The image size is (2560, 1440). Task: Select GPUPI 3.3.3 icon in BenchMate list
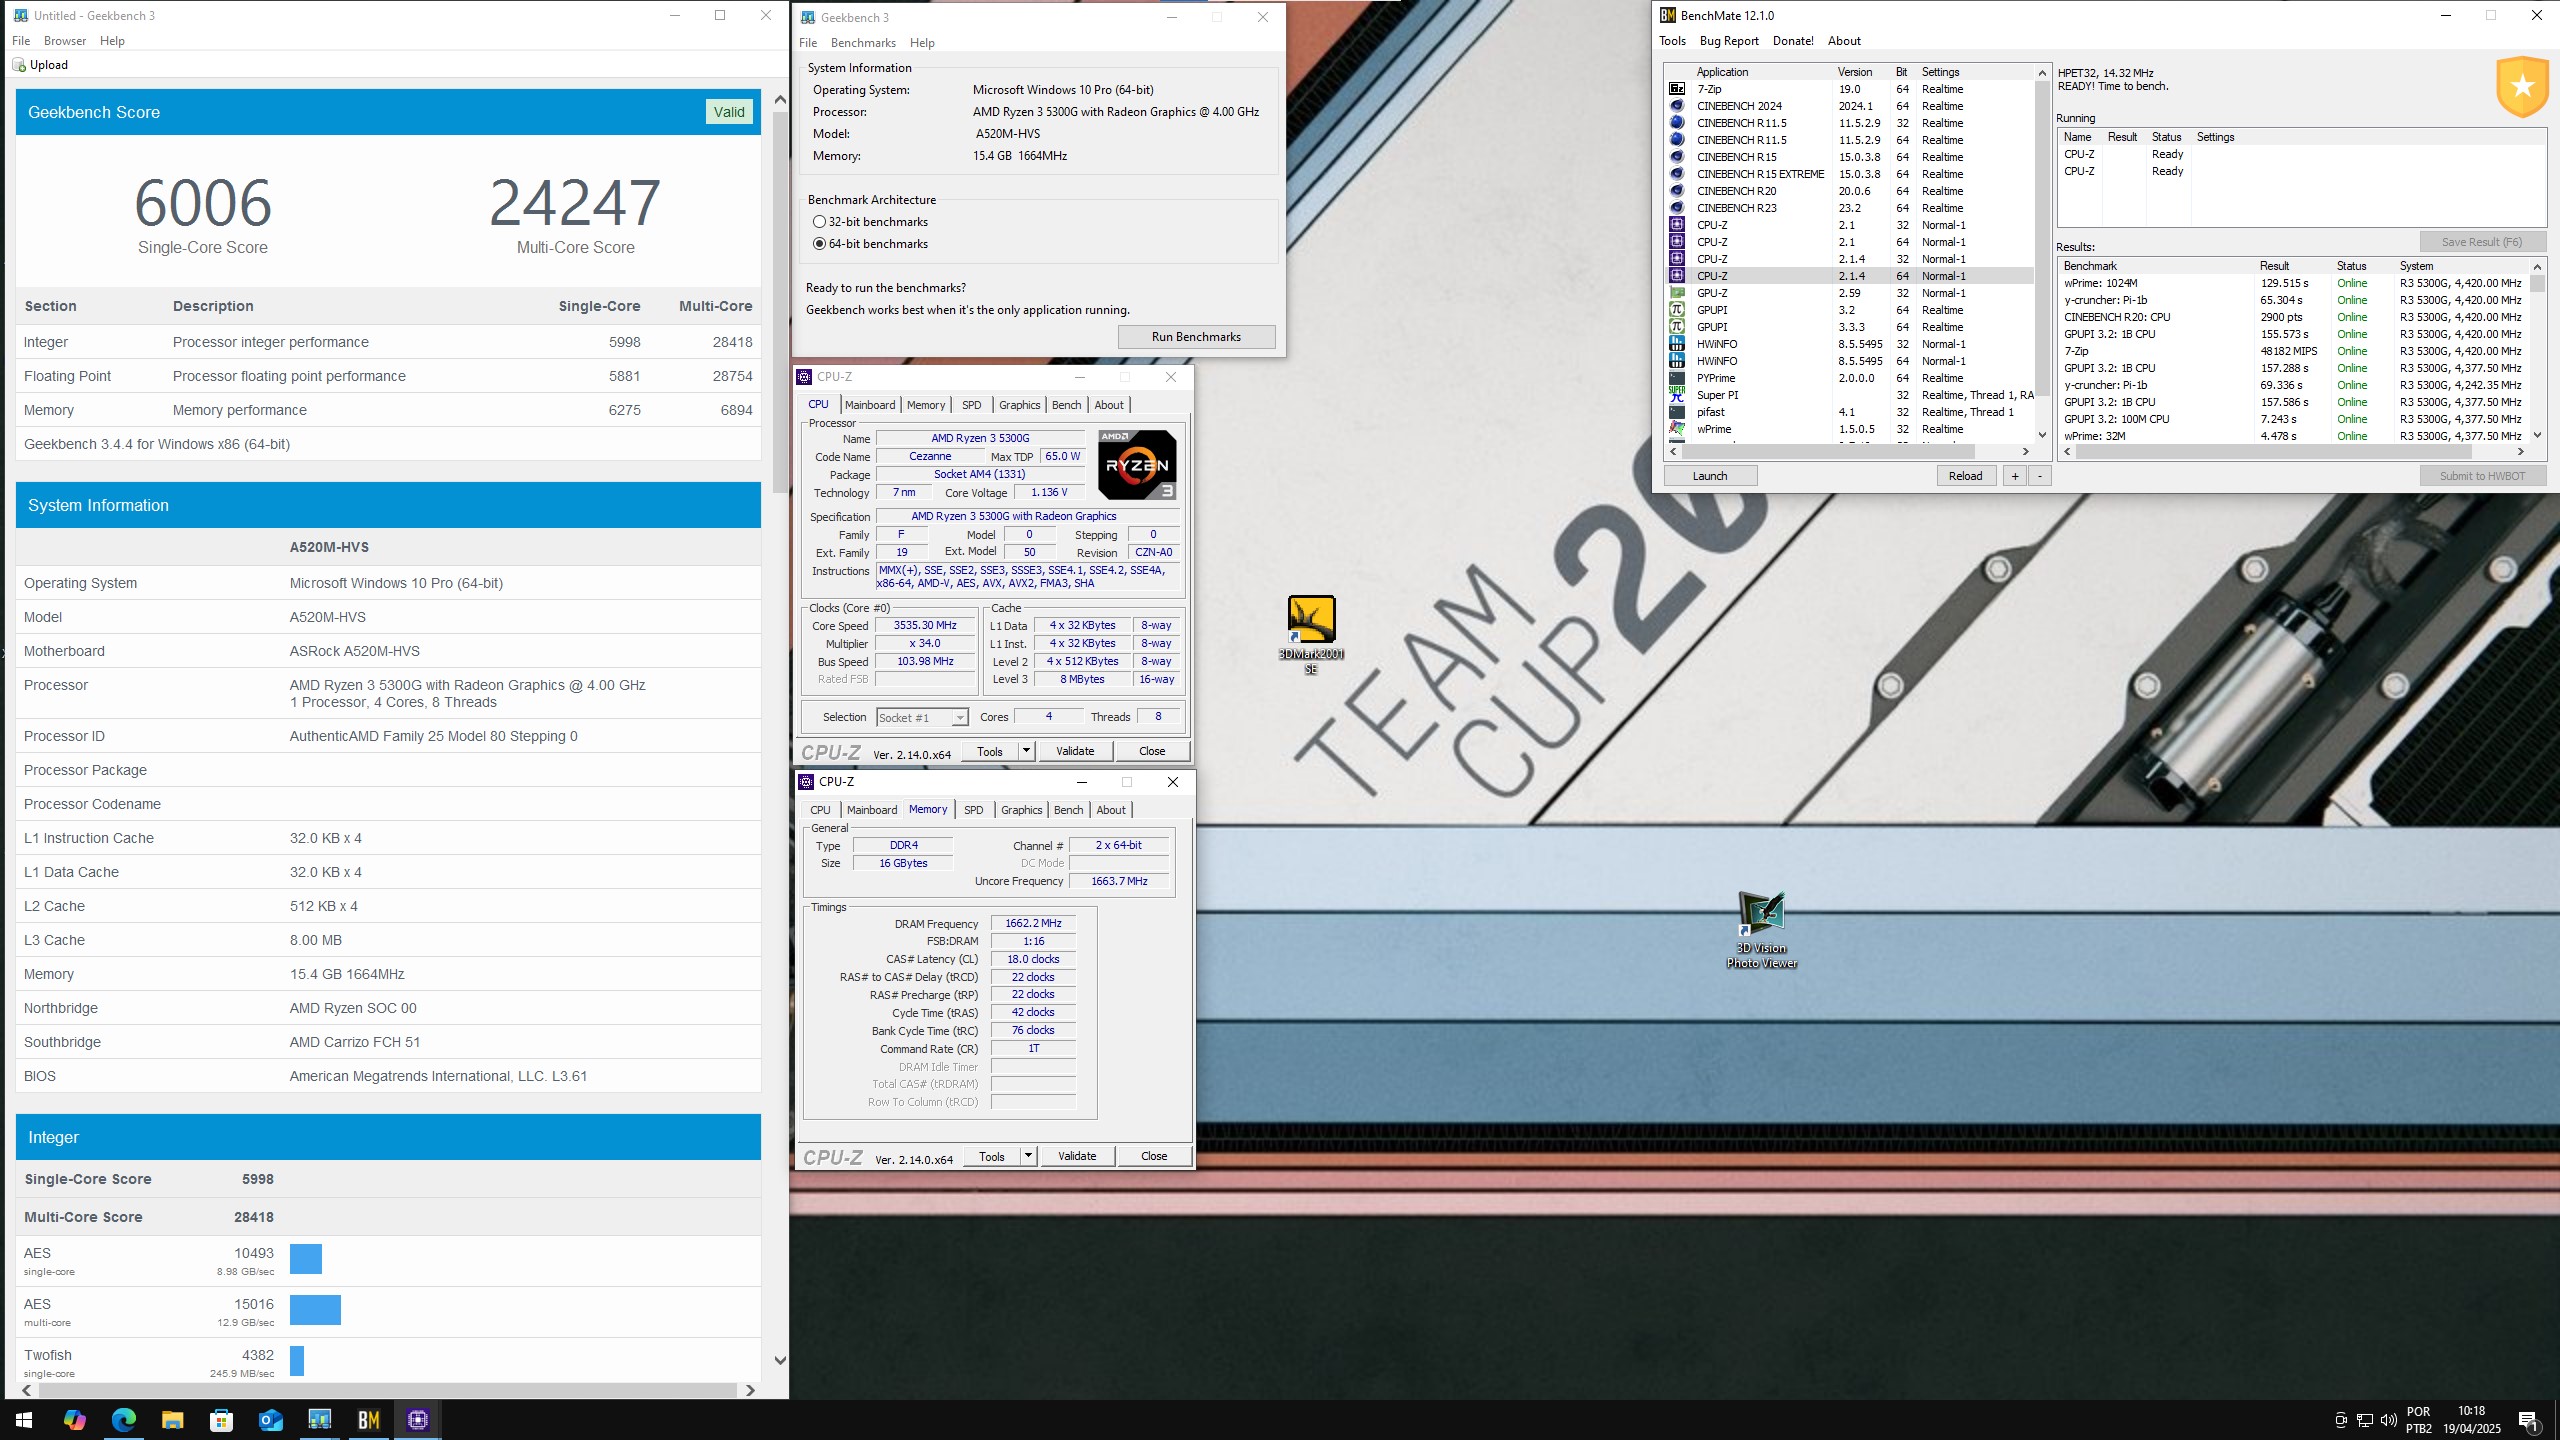[x=1677, y=327]
